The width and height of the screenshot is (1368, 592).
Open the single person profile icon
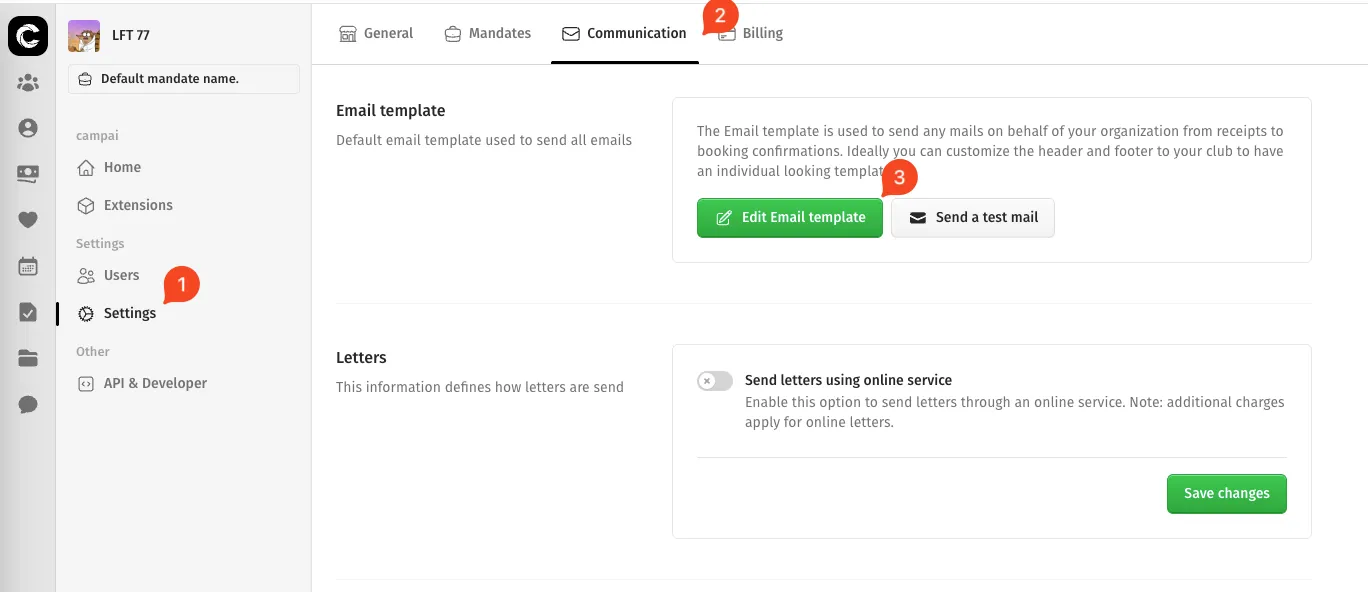tap(28, 128)
